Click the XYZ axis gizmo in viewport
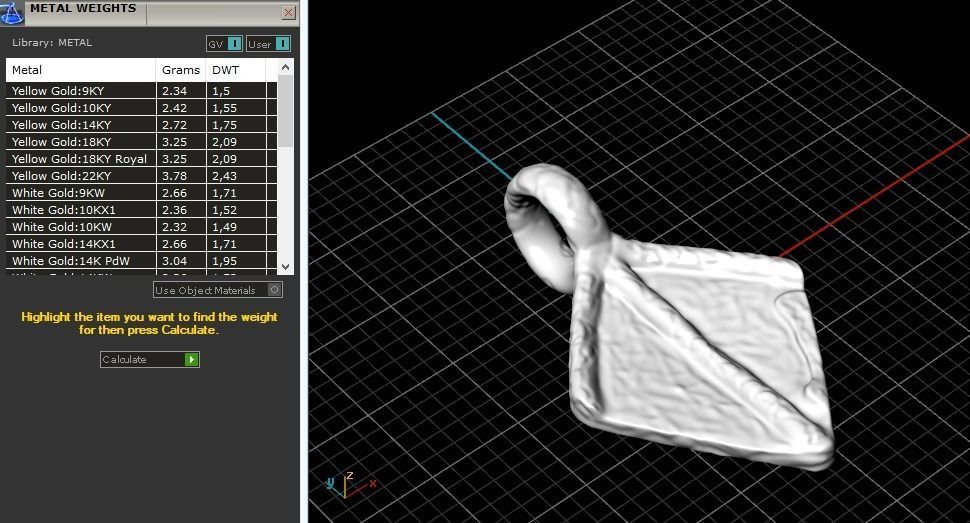 [x=350, y=485]
